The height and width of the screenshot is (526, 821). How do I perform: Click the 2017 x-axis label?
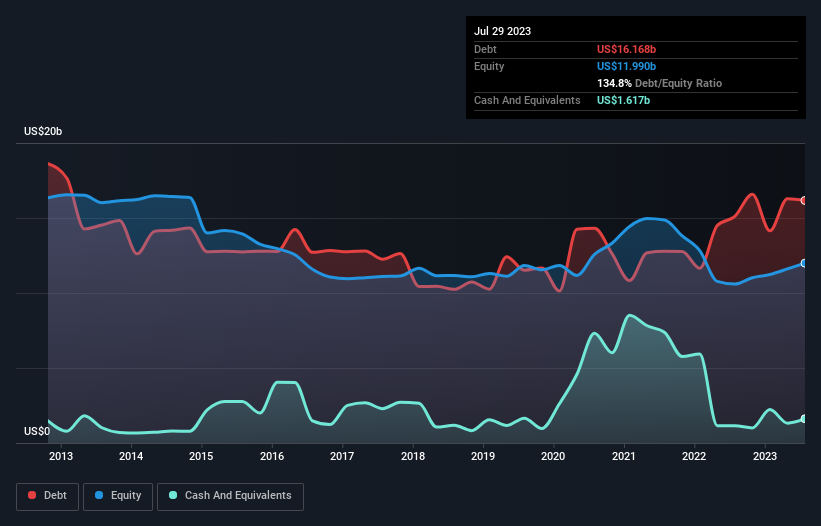342,456
